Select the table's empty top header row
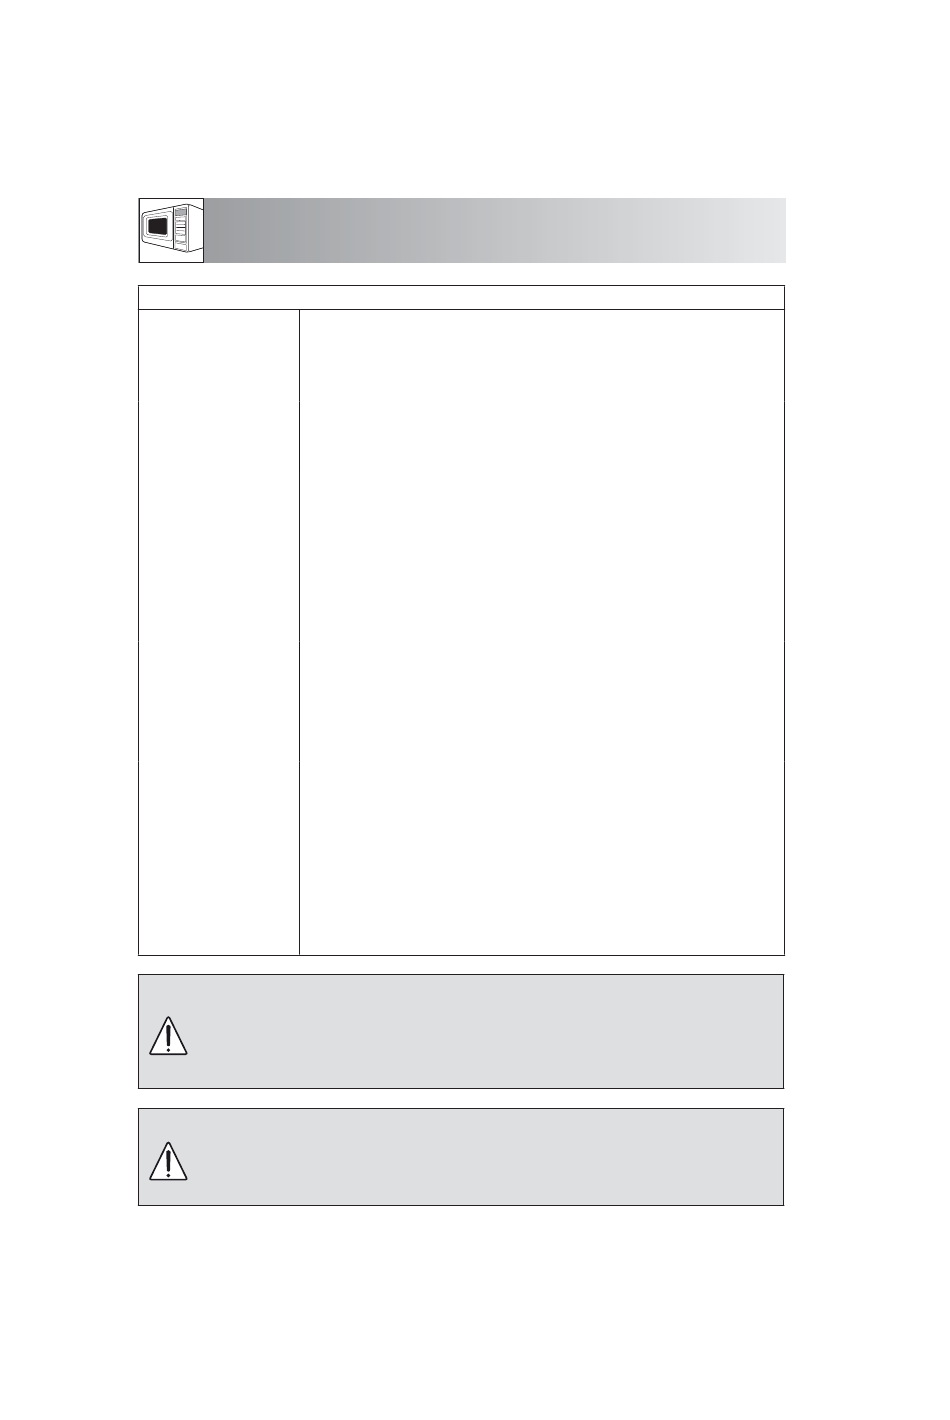The width and height of the screenshot is (950, 1420). [461, 298]
